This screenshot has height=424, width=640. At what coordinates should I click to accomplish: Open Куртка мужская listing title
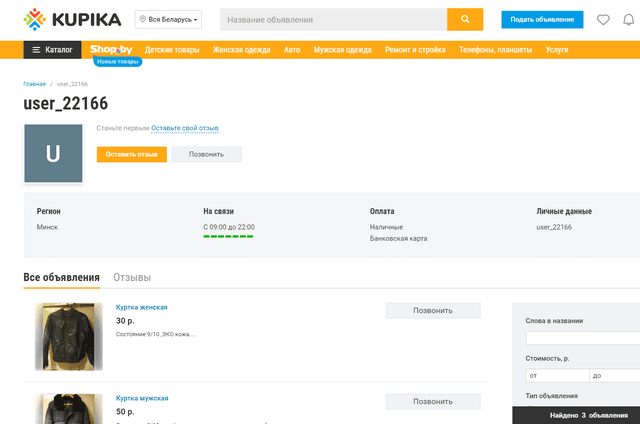(x=142, y=398)
